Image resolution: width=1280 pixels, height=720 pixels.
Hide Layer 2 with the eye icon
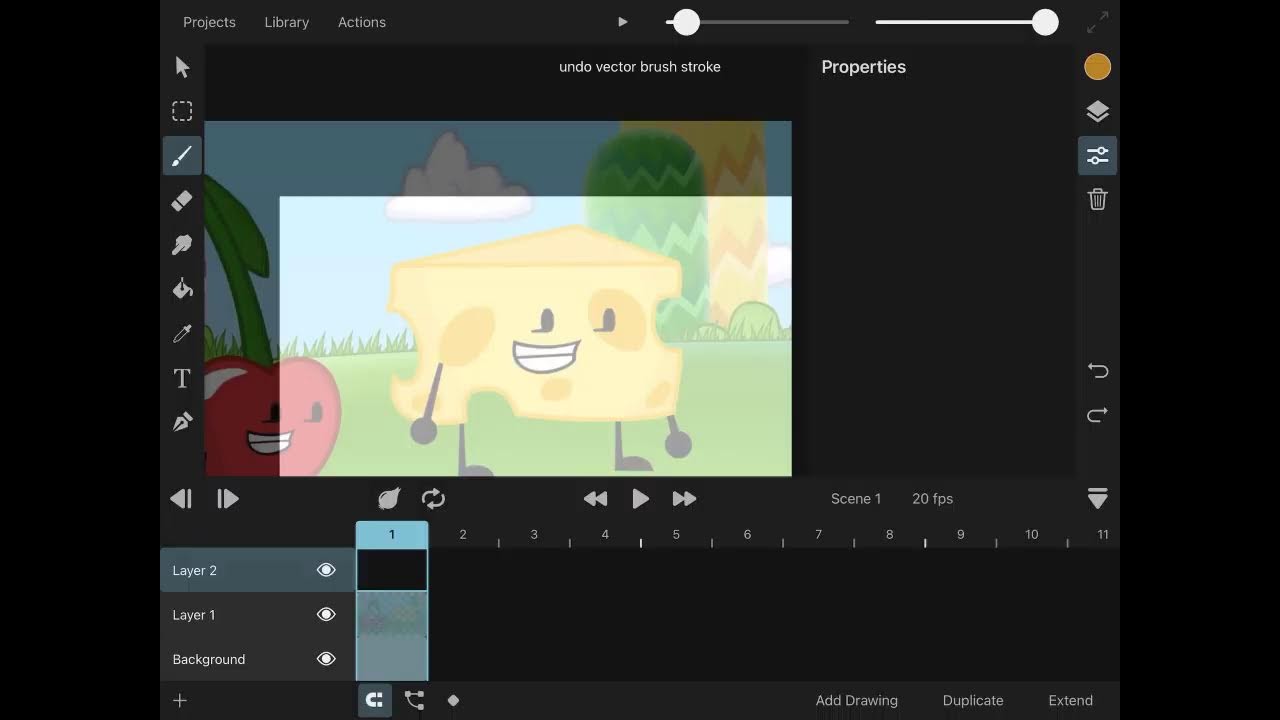pyautogui.click(x=326, y=570)
